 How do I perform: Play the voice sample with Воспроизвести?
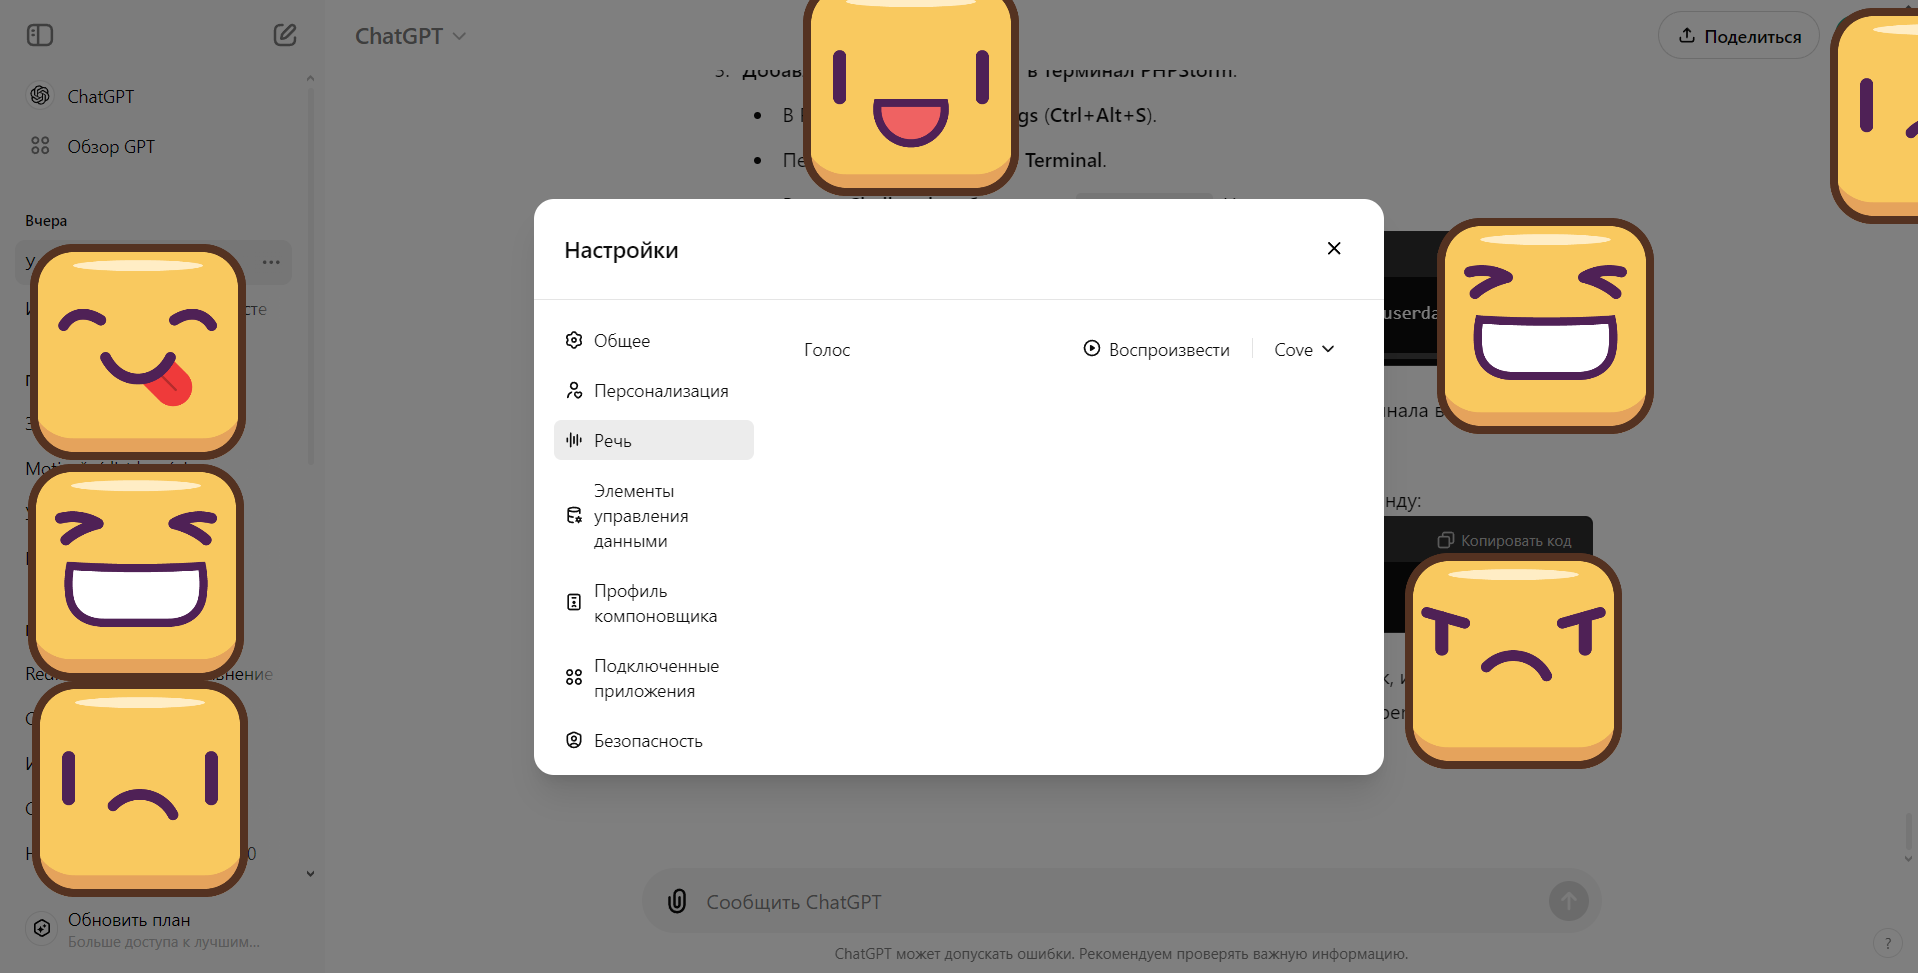click(1157, 349)
